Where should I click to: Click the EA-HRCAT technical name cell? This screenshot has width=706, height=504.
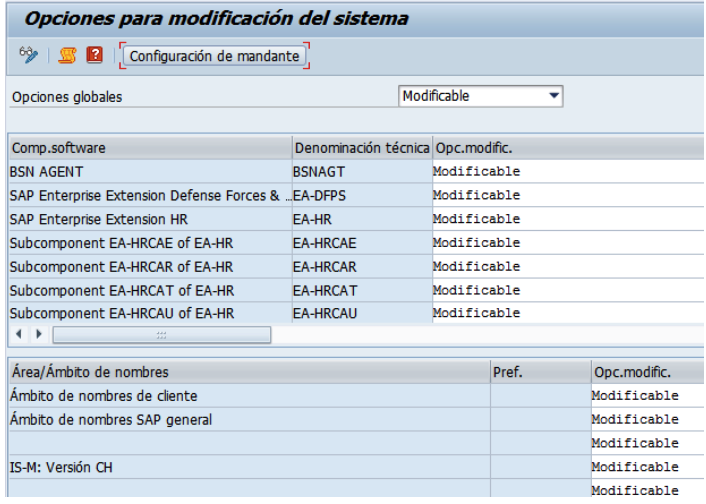click(x=362, y=291)
